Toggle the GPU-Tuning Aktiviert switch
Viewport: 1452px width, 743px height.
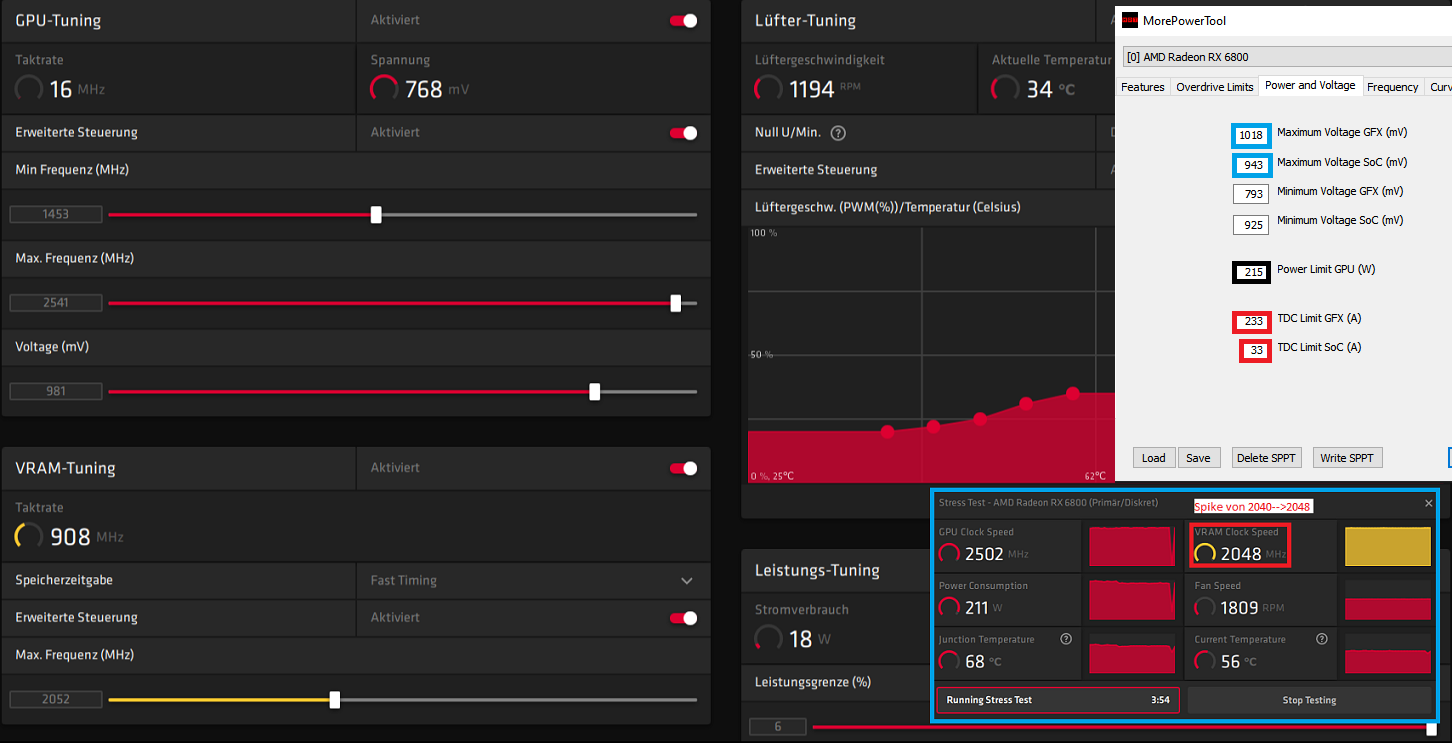(x=684, y=21)
